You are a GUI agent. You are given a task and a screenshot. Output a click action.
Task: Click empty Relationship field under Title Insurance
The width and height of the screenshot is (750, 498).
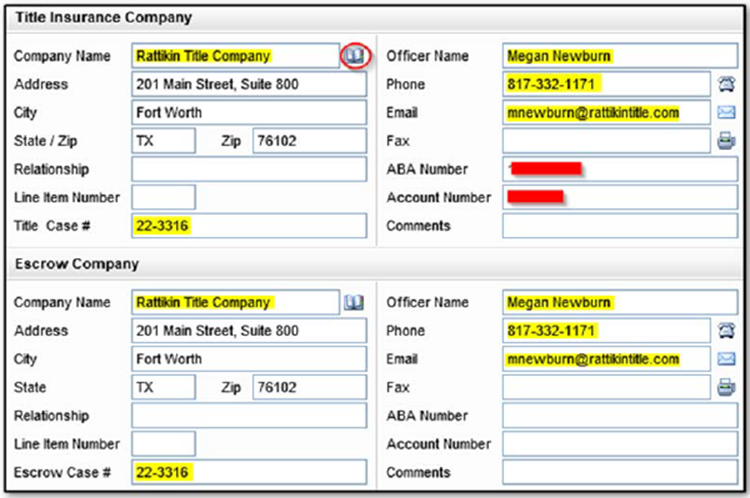tap(249, 169)
